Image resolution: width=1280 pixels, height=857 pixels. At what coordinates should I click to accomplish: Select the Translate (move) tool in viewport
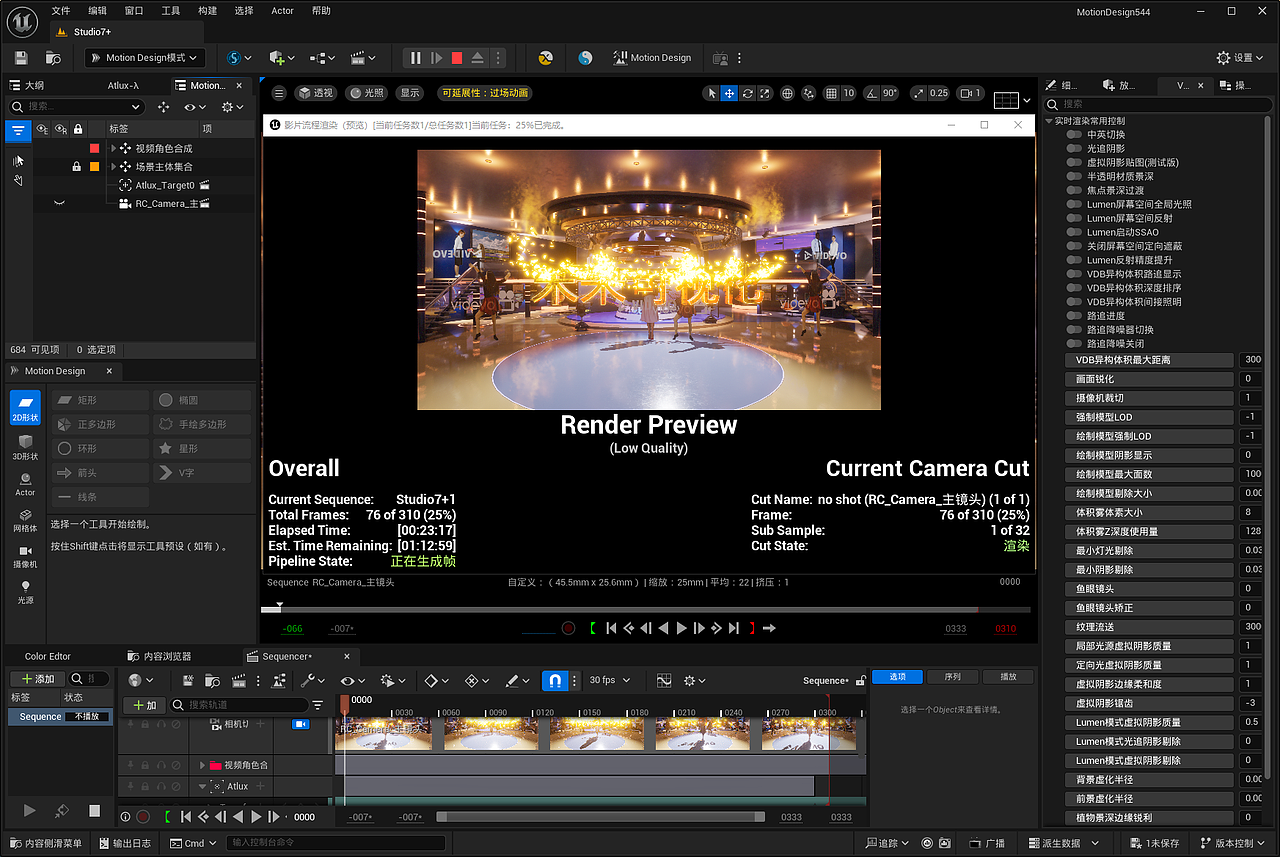730,93
